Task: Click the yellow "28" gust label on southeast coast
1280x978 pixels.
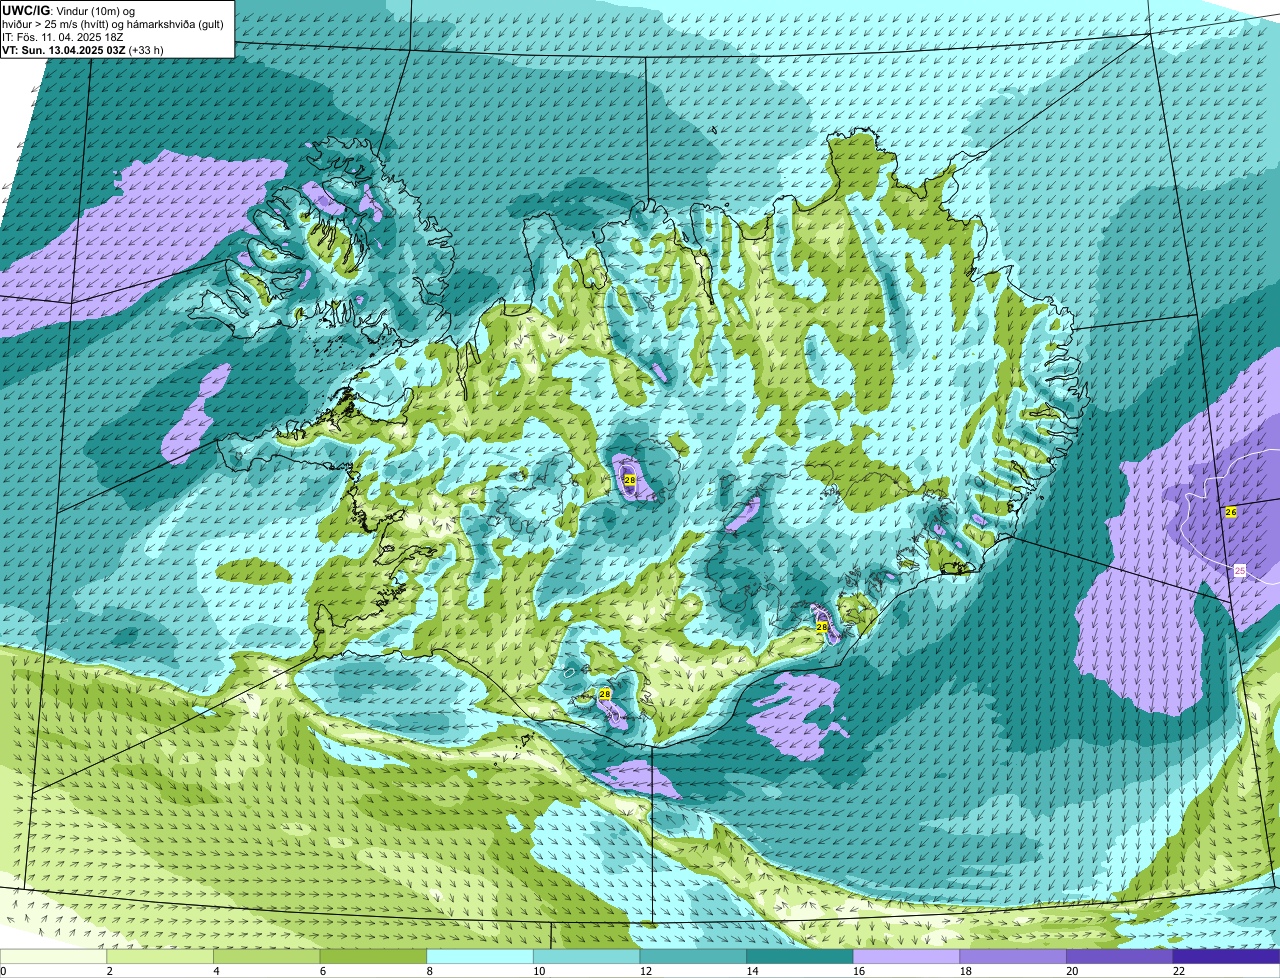Action: click(x=822, y=626)
